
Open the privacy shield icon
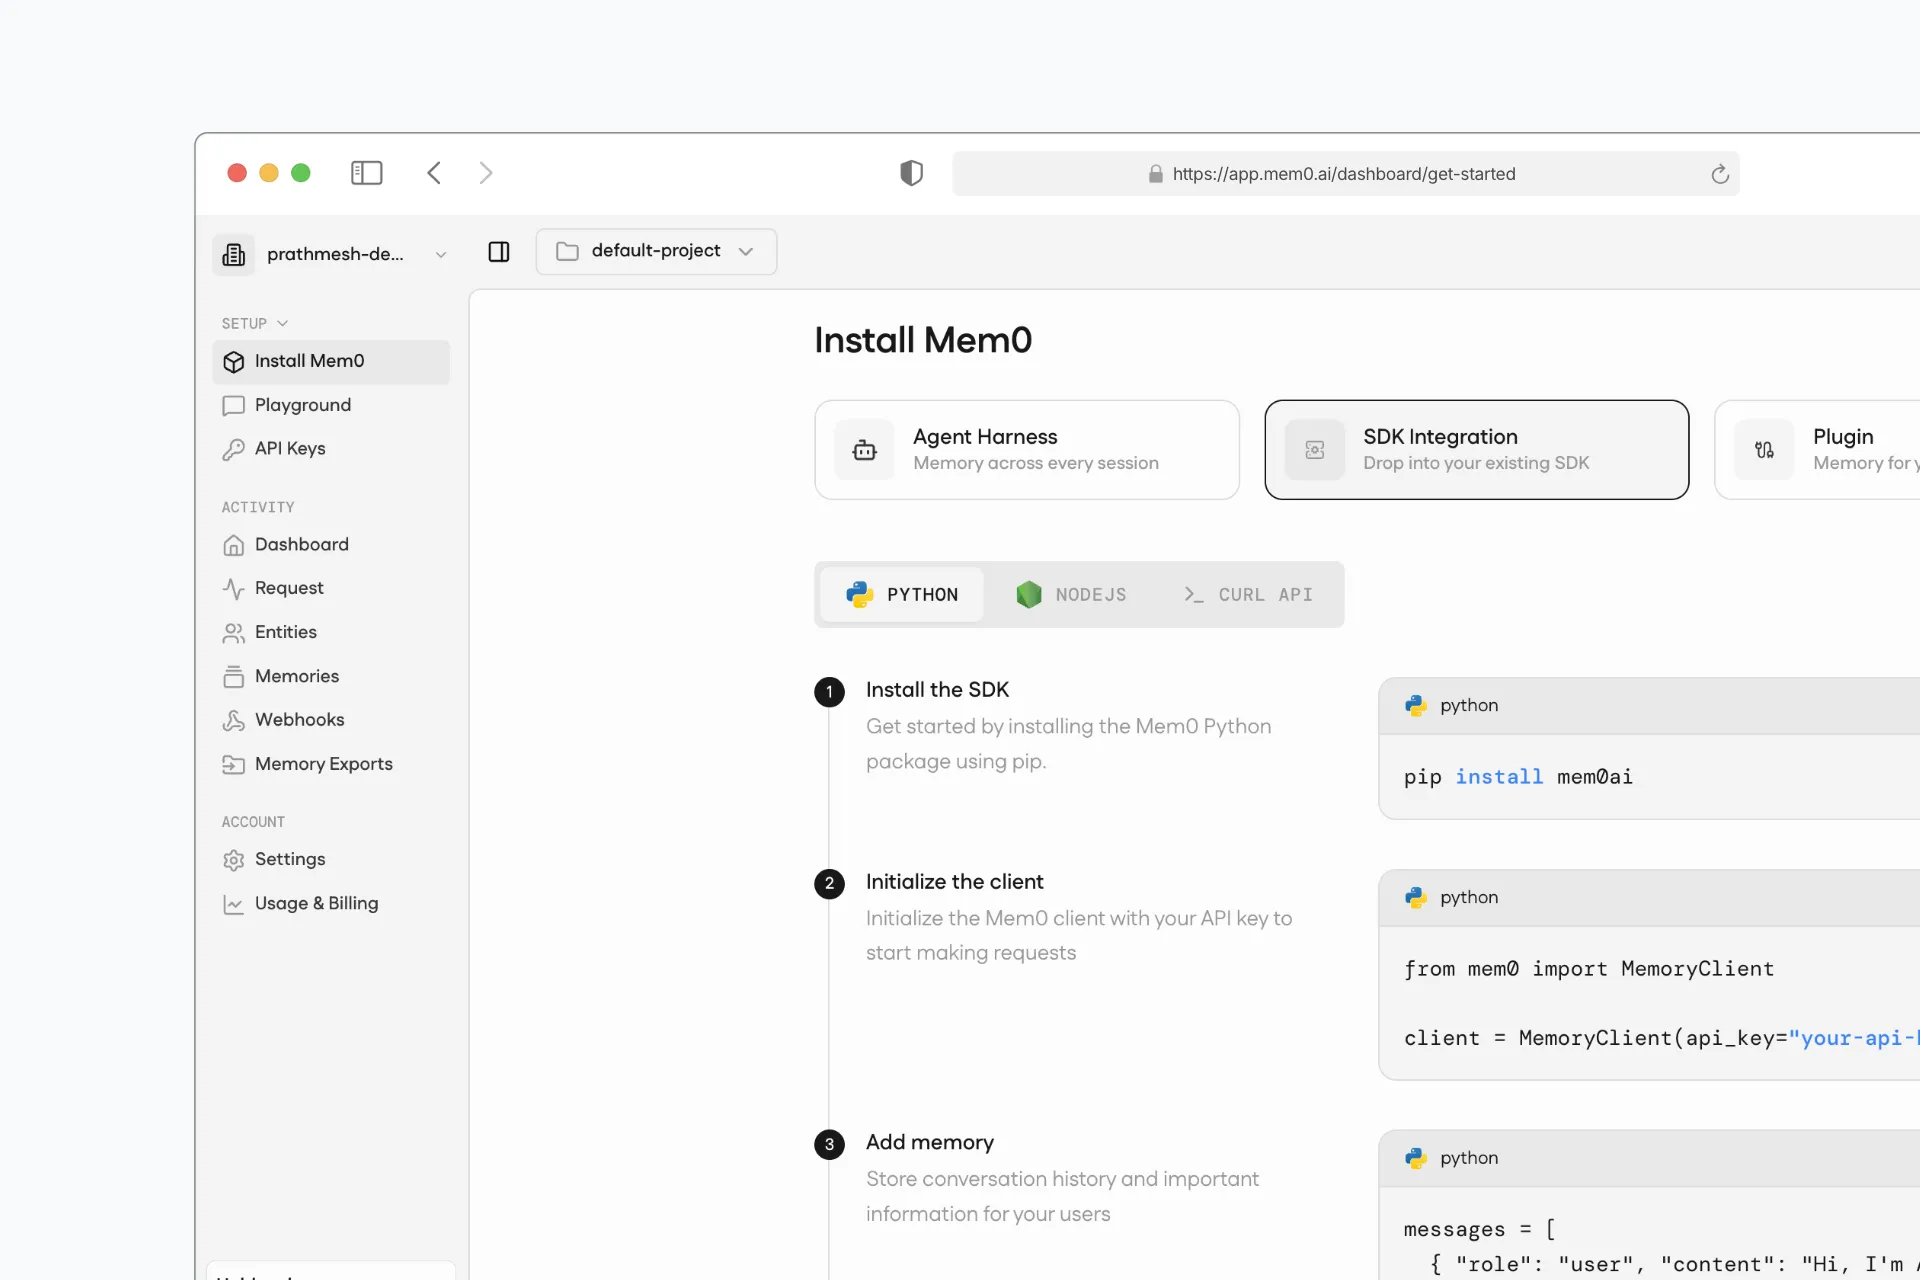click(x=911, y=173)
